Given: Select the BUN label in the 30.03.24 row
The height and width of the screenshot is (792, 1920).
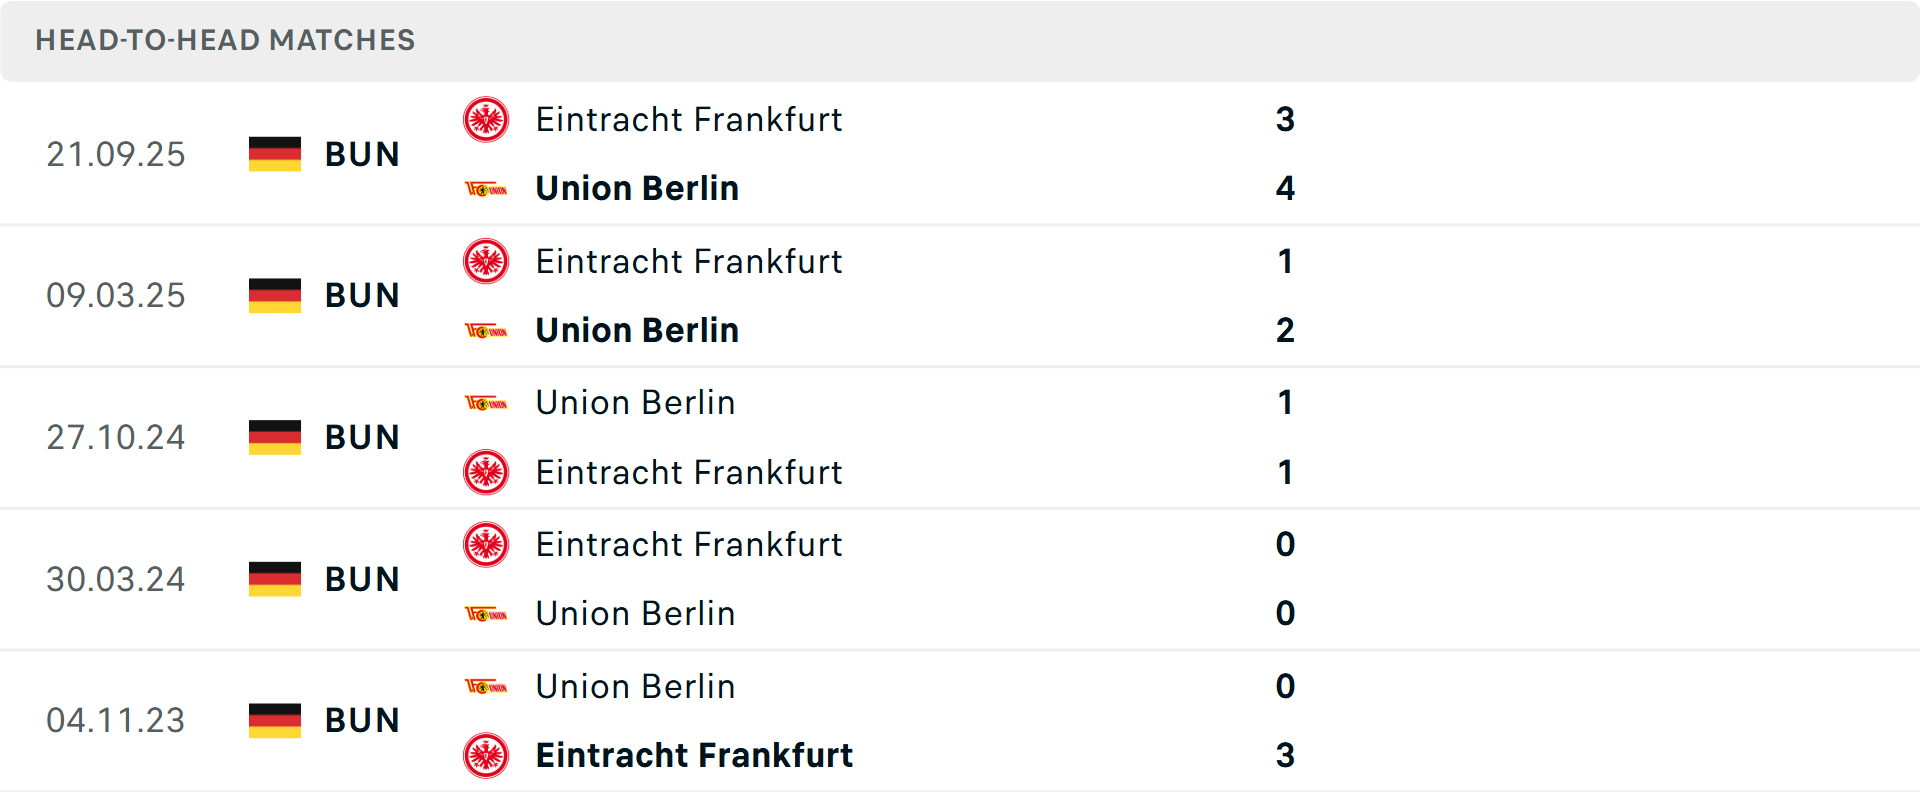Looking at the screenshot, I should click(x=361, y=579).
